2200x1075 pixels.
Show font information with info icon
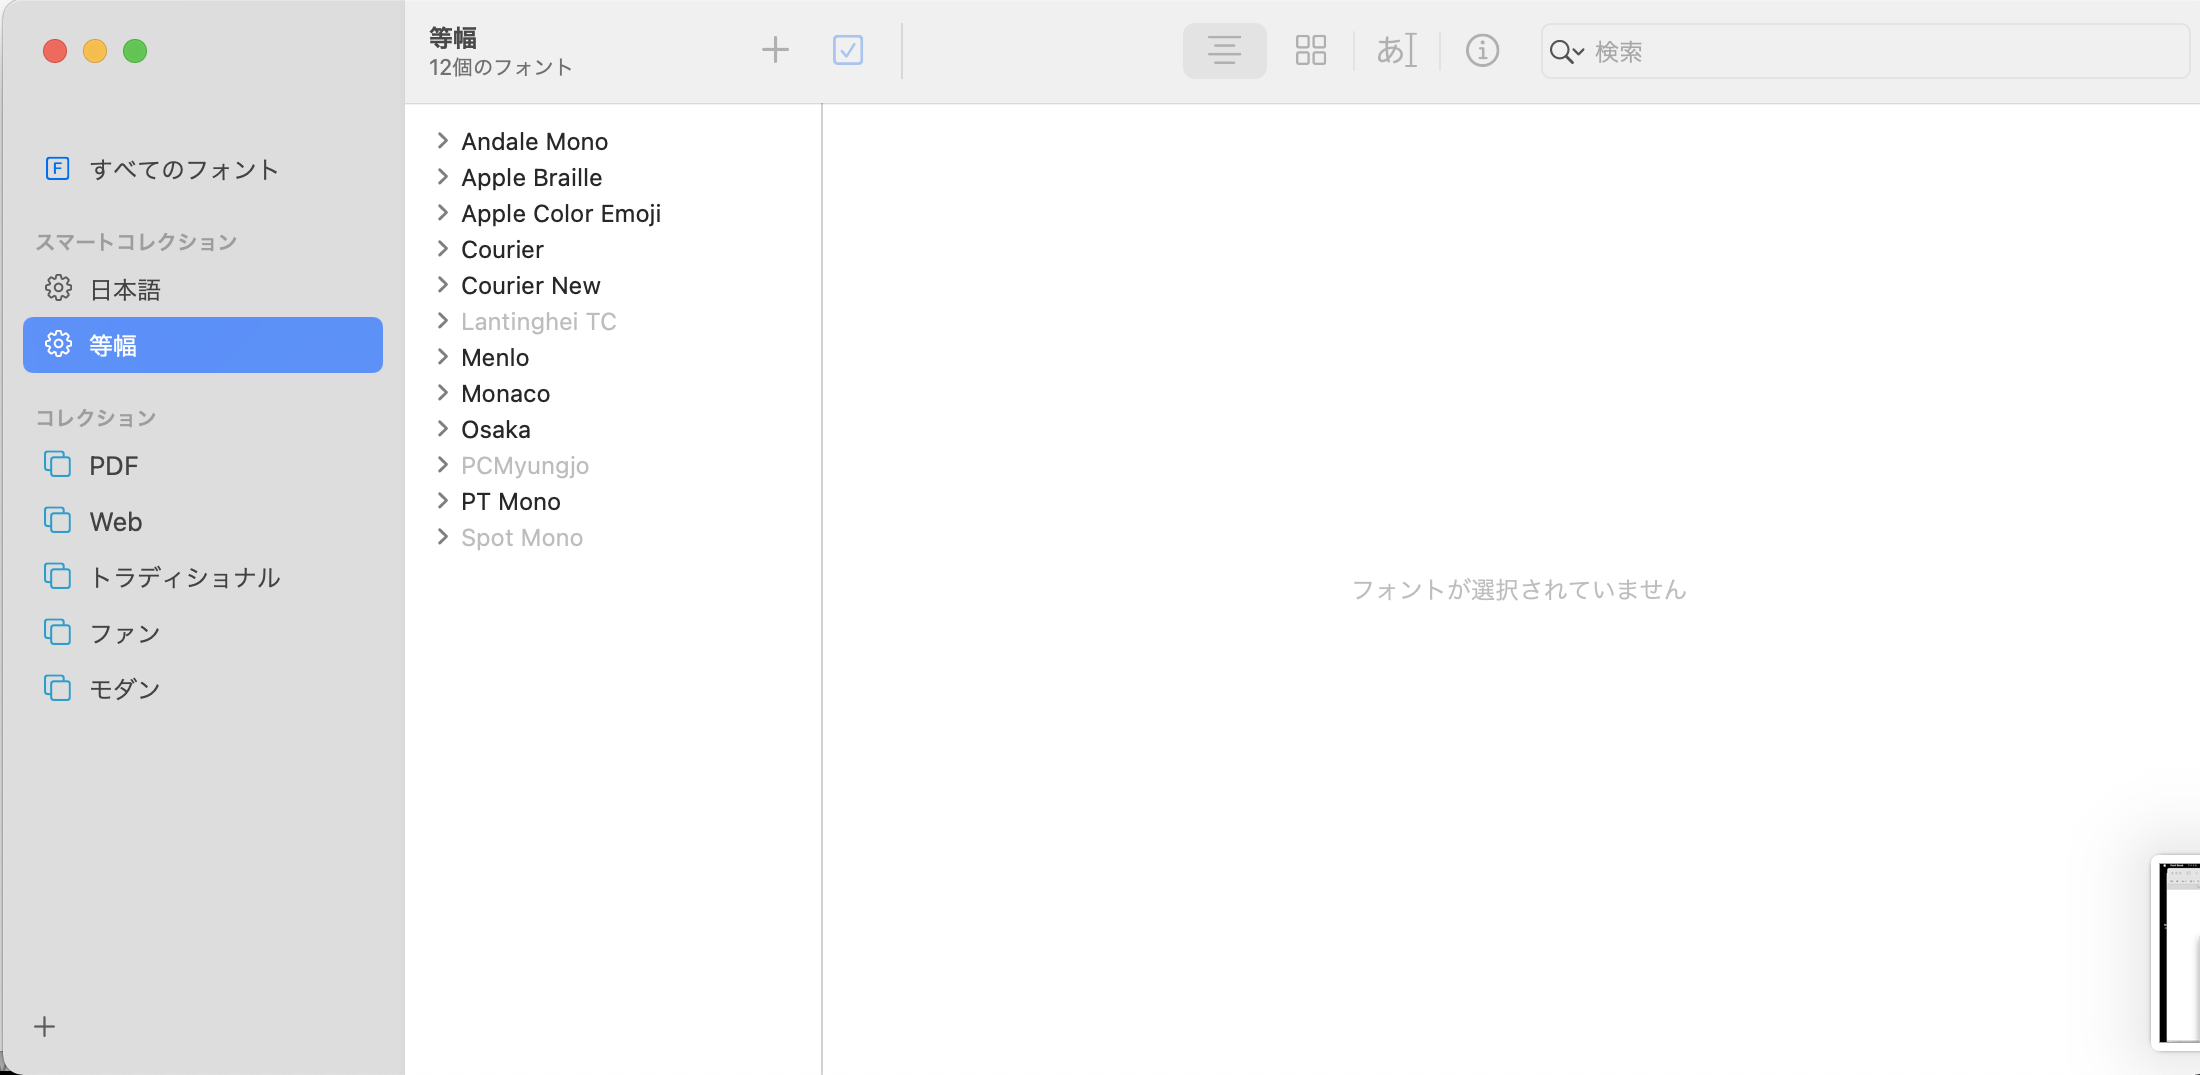click(1482, 50)
